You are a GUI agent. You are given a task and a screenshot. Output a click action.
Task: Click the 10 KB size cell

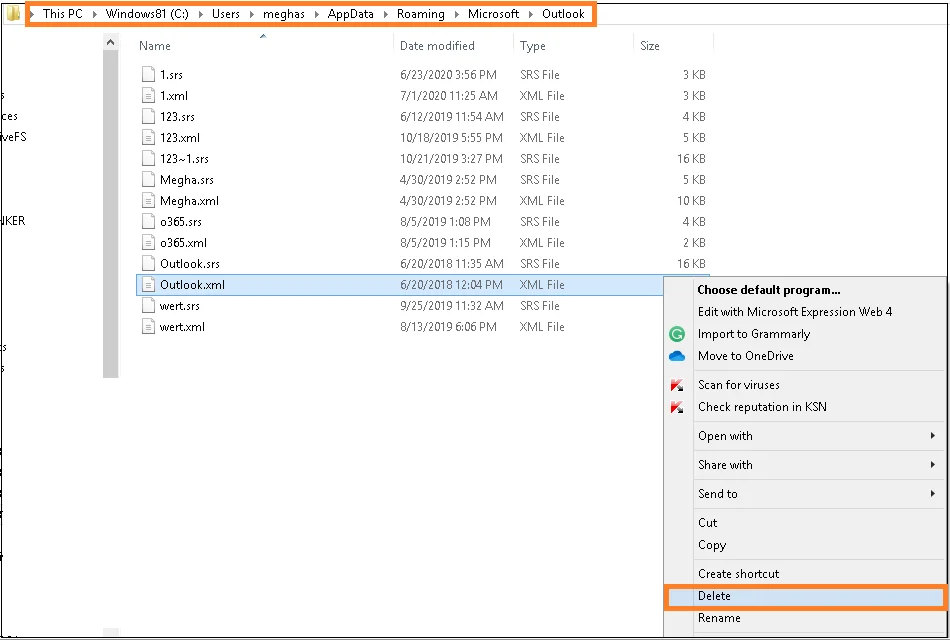click(691, 201)
